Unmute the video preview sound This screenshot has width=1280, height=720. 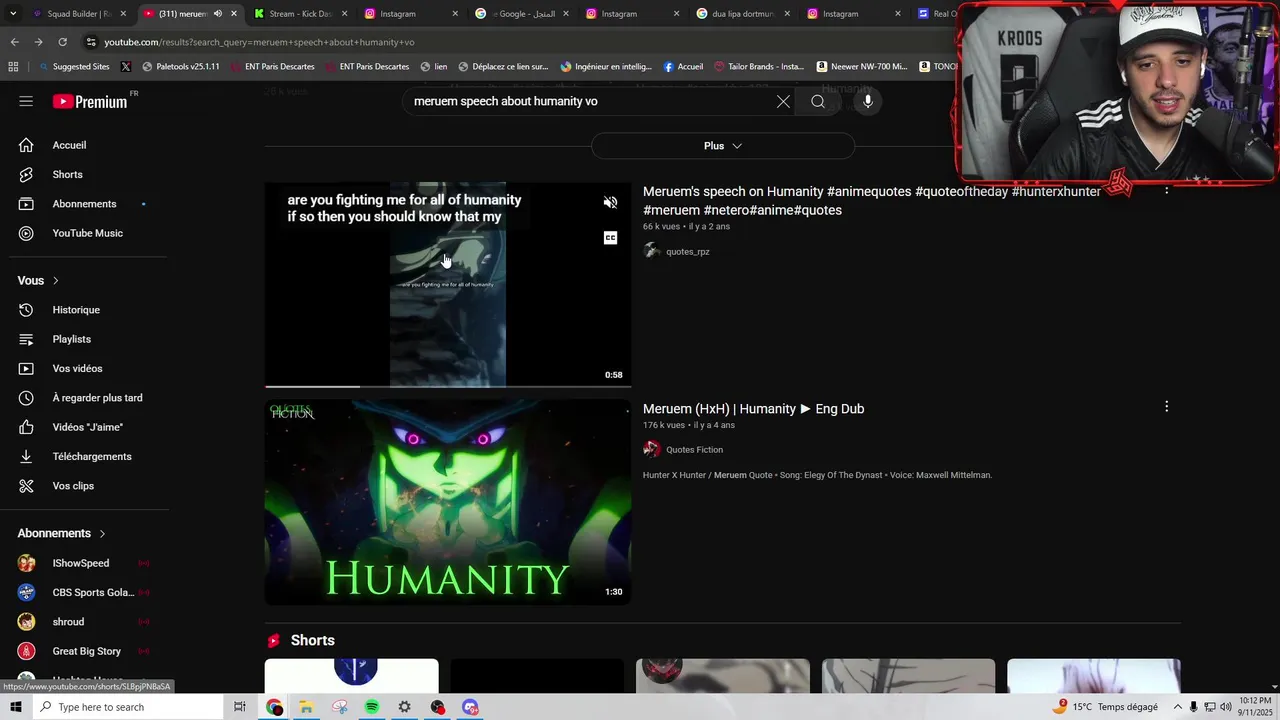click(610, 202)
